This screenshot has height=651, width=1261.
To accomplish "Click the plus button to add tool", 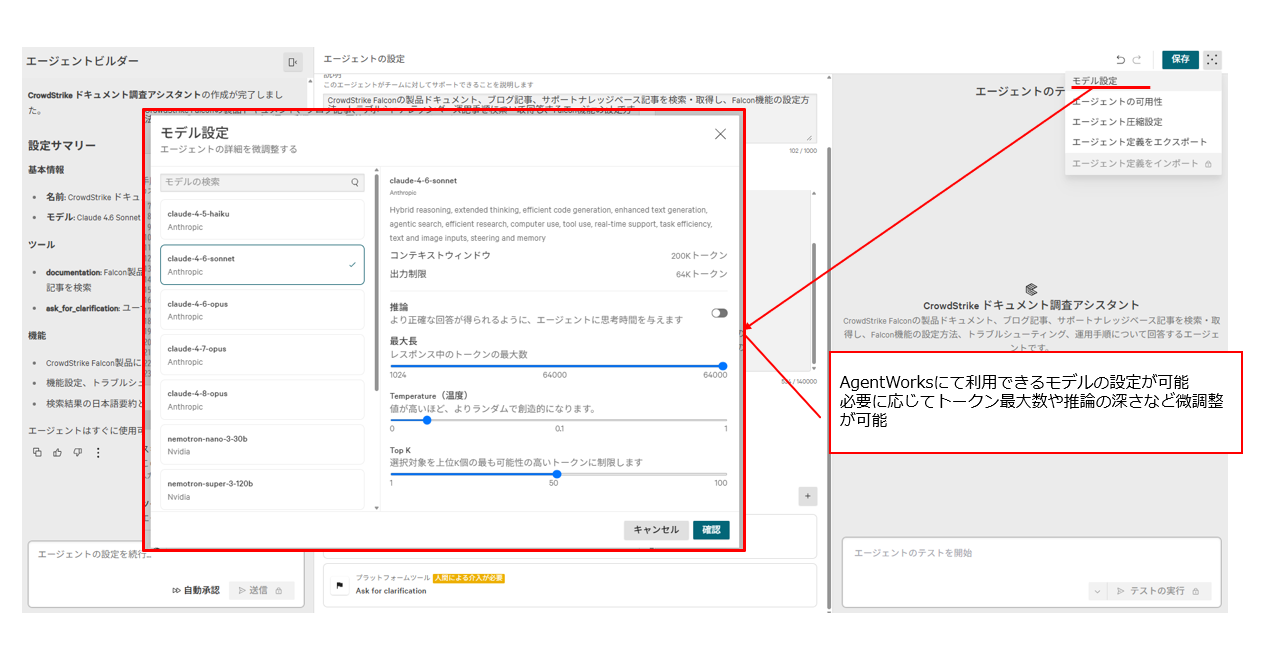I will click(808, 496).
